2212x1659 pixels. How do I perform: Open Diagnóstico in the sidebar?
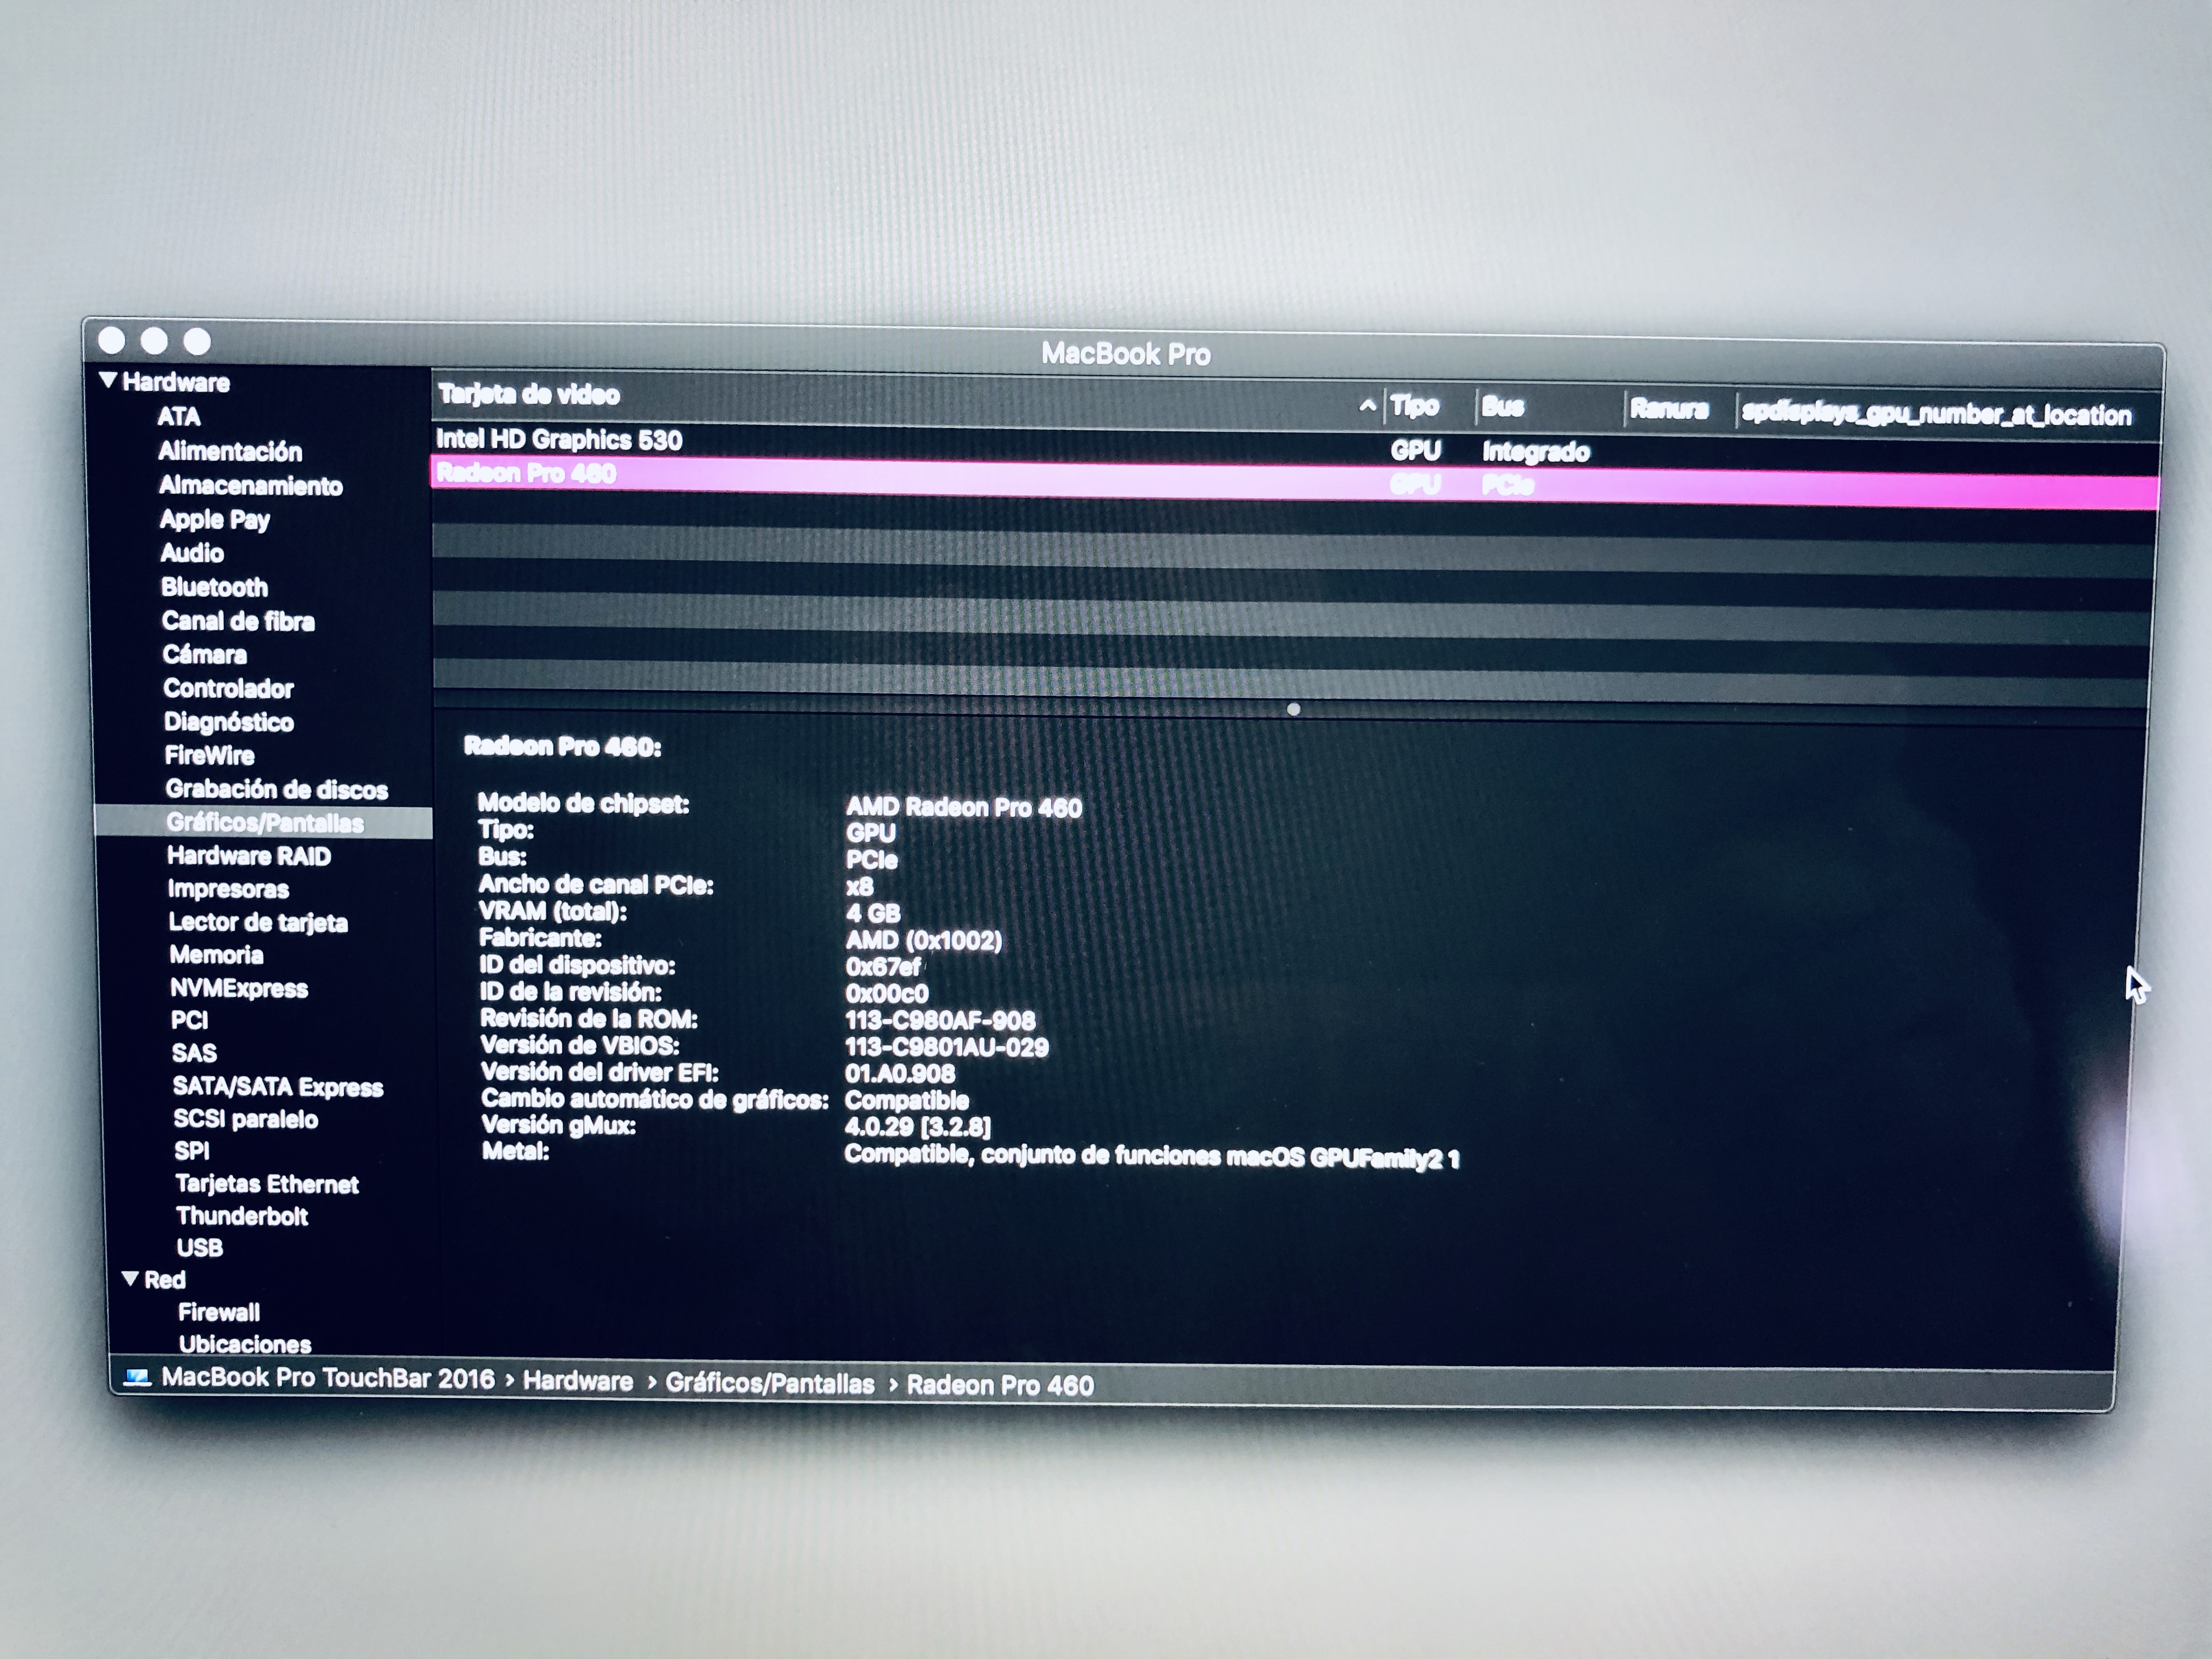[229, 722]
